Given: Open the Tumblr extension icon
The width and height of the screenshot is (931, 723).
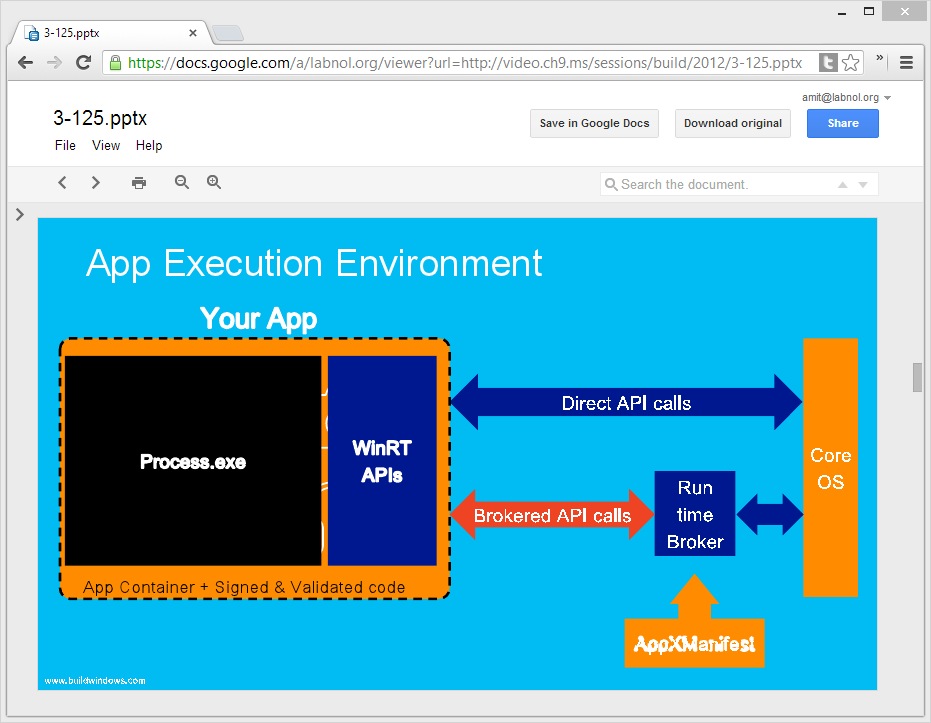Looking at the screenshot, I should click(830, 62).
